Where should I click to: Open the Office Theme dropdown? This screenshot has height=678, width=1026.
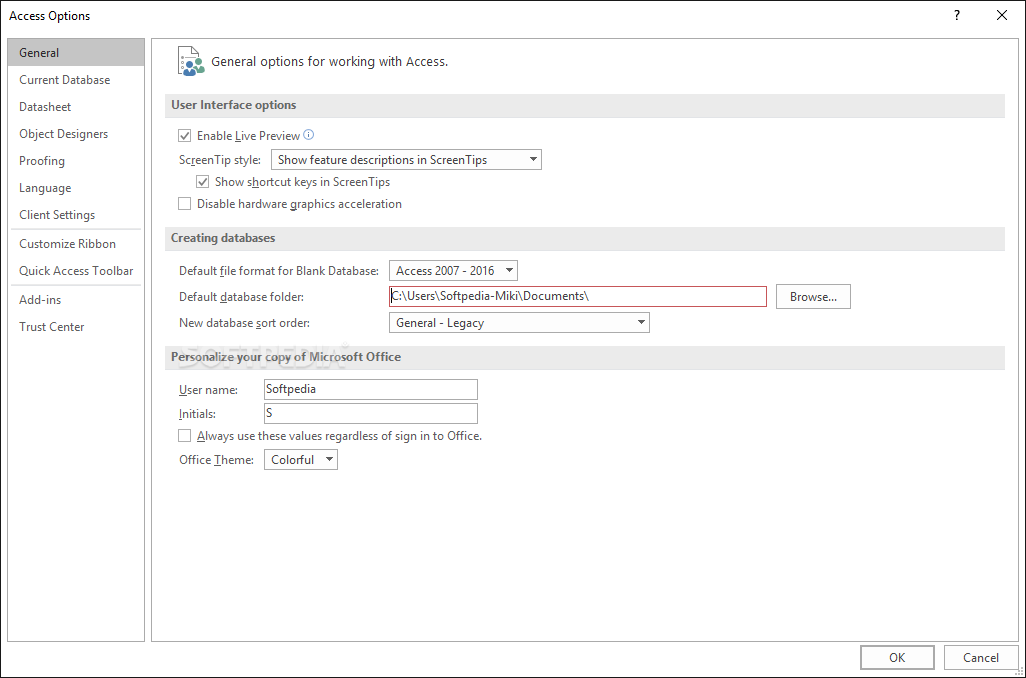tap(301, 459)
